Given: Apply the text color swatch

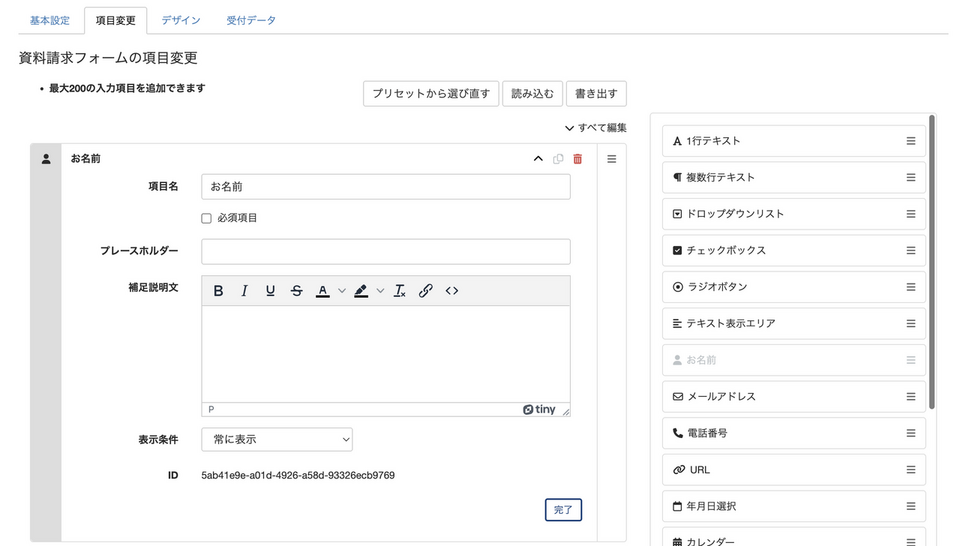Looking at the screenshot, I should (x=322, y=291).
